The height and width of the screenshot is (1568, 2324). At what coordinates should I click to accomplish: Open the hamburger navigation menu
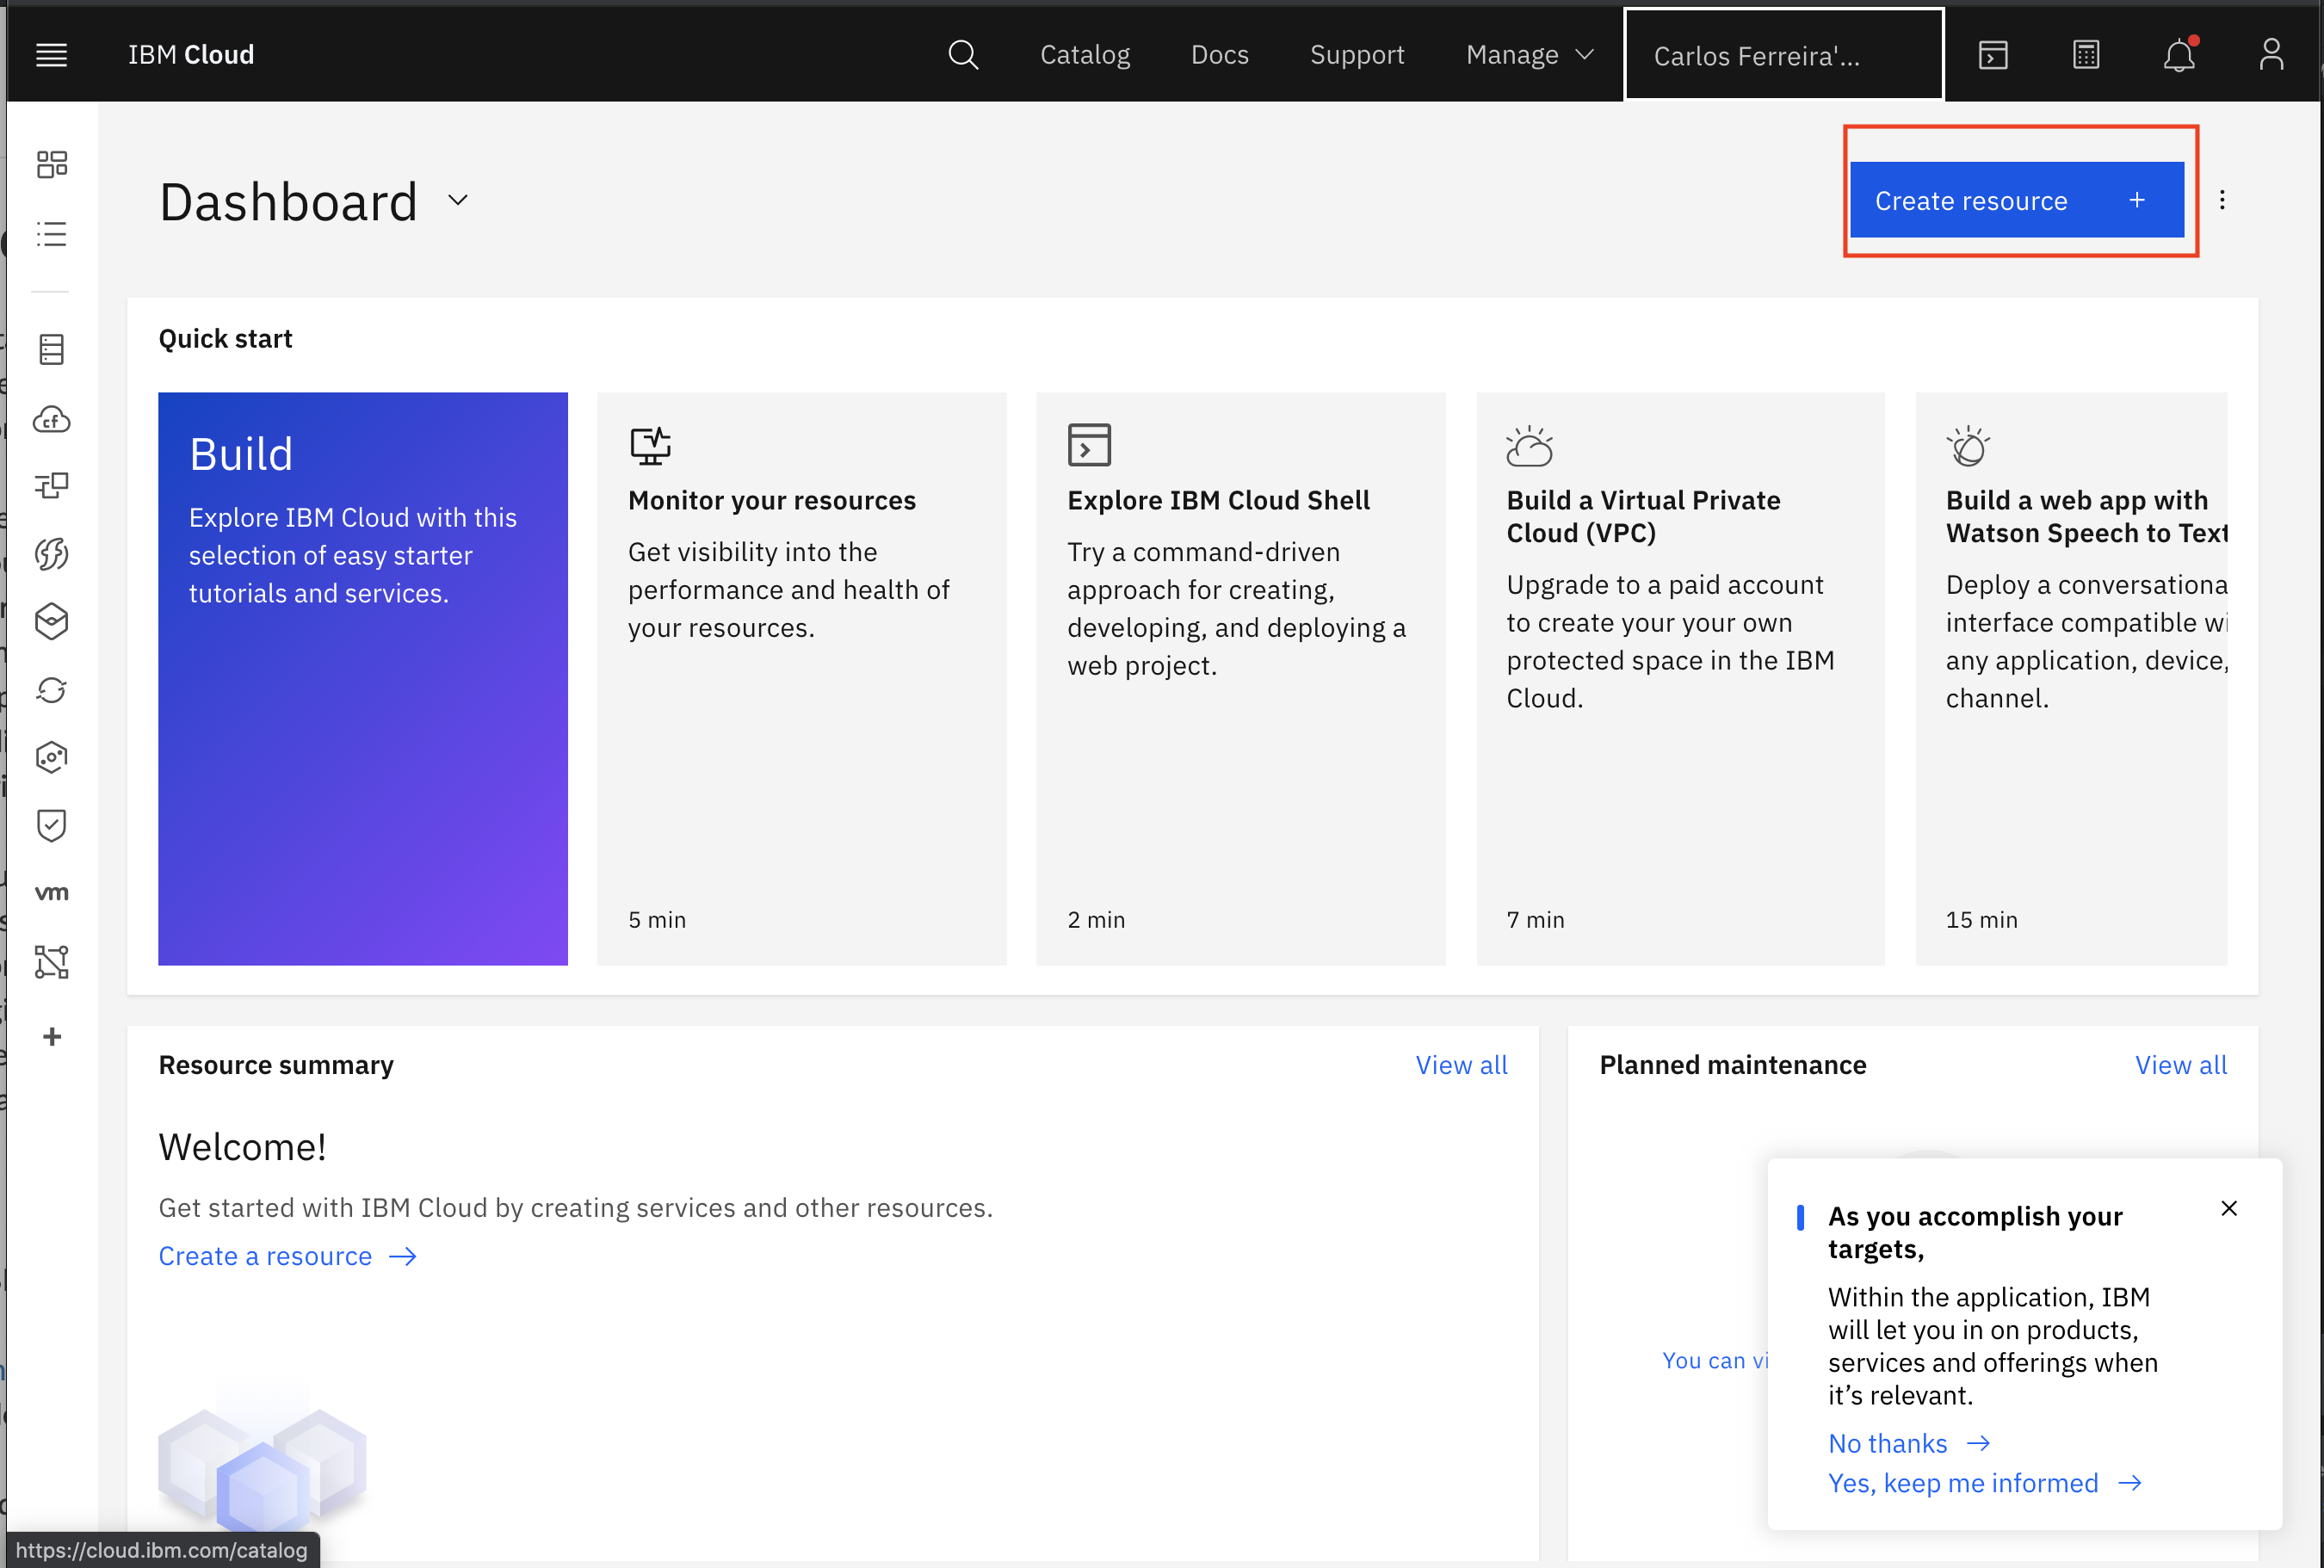51,55
